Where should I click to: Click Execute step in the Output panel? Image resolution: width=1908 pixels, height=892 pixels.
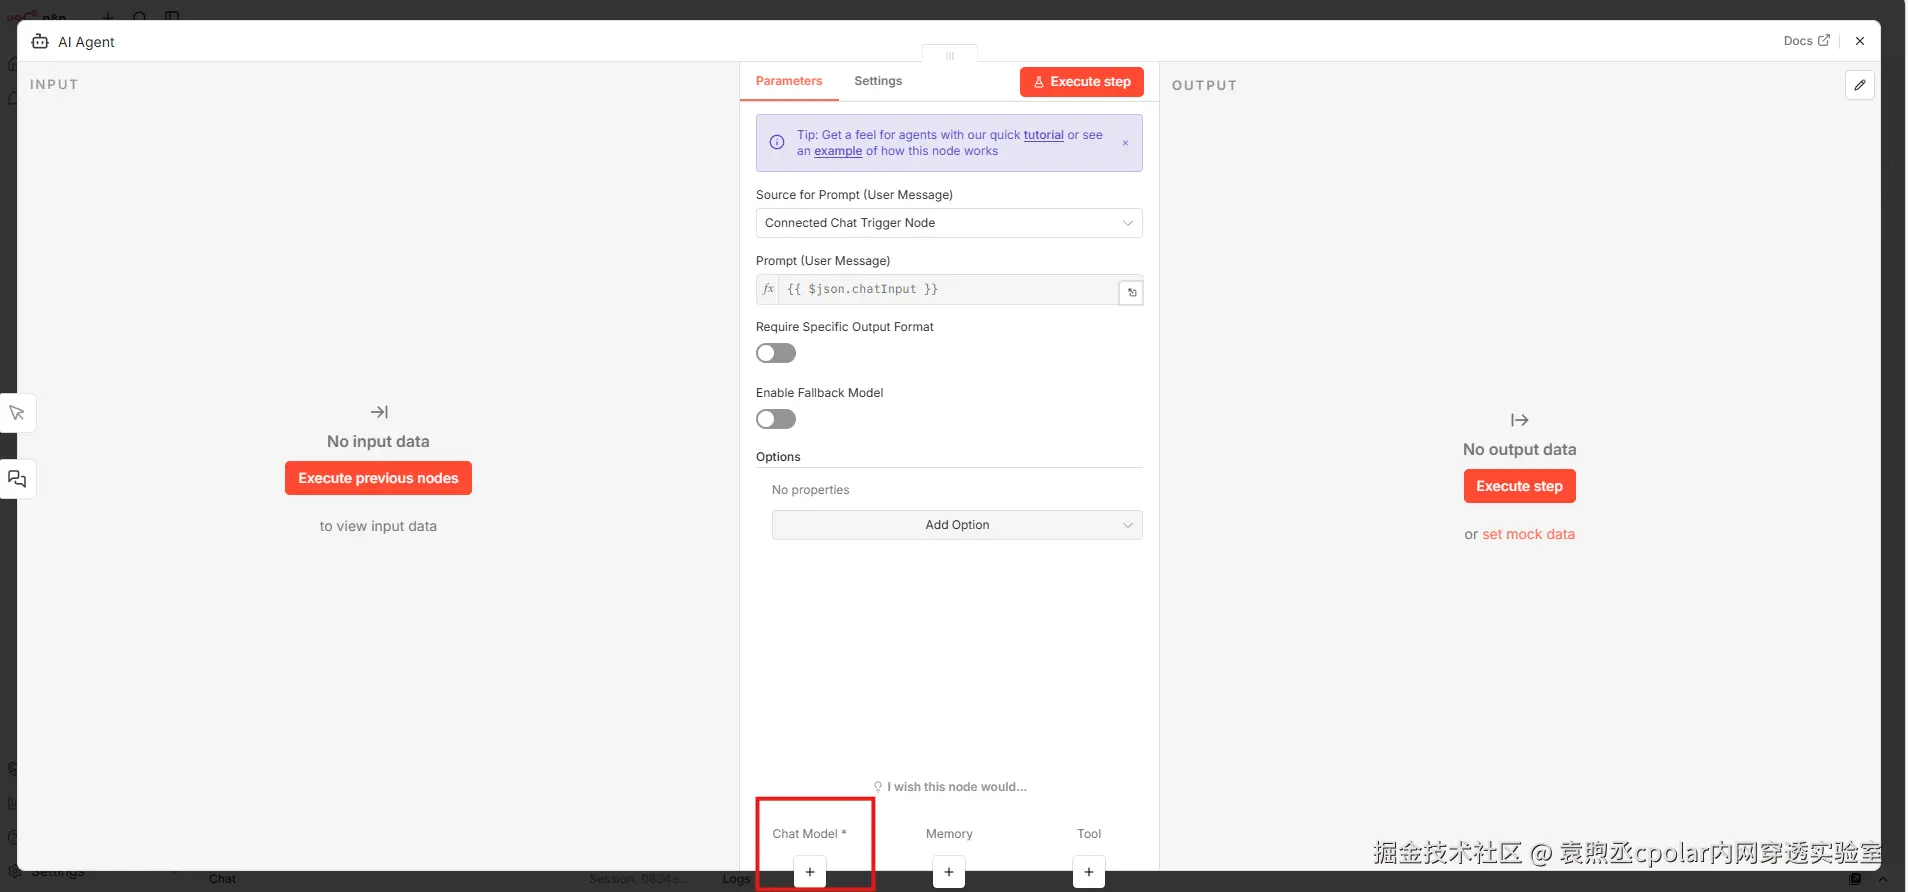(1519, 486)
